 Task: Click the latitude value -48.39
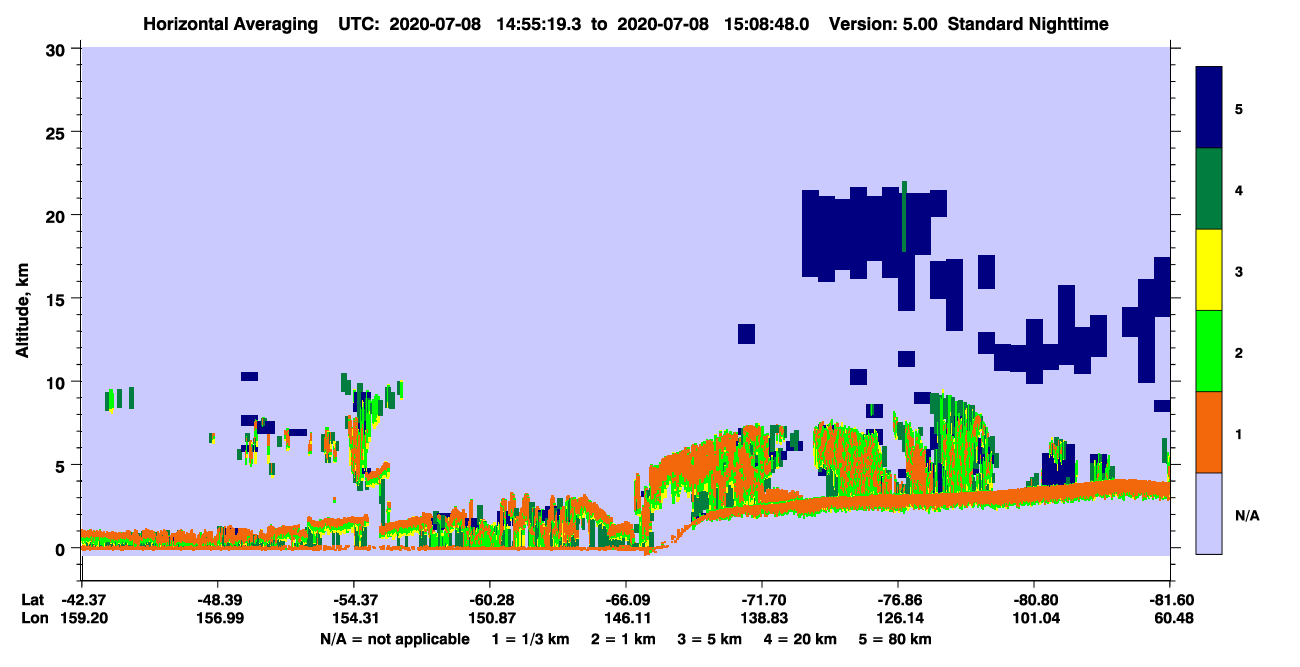(x=217, y=600)
